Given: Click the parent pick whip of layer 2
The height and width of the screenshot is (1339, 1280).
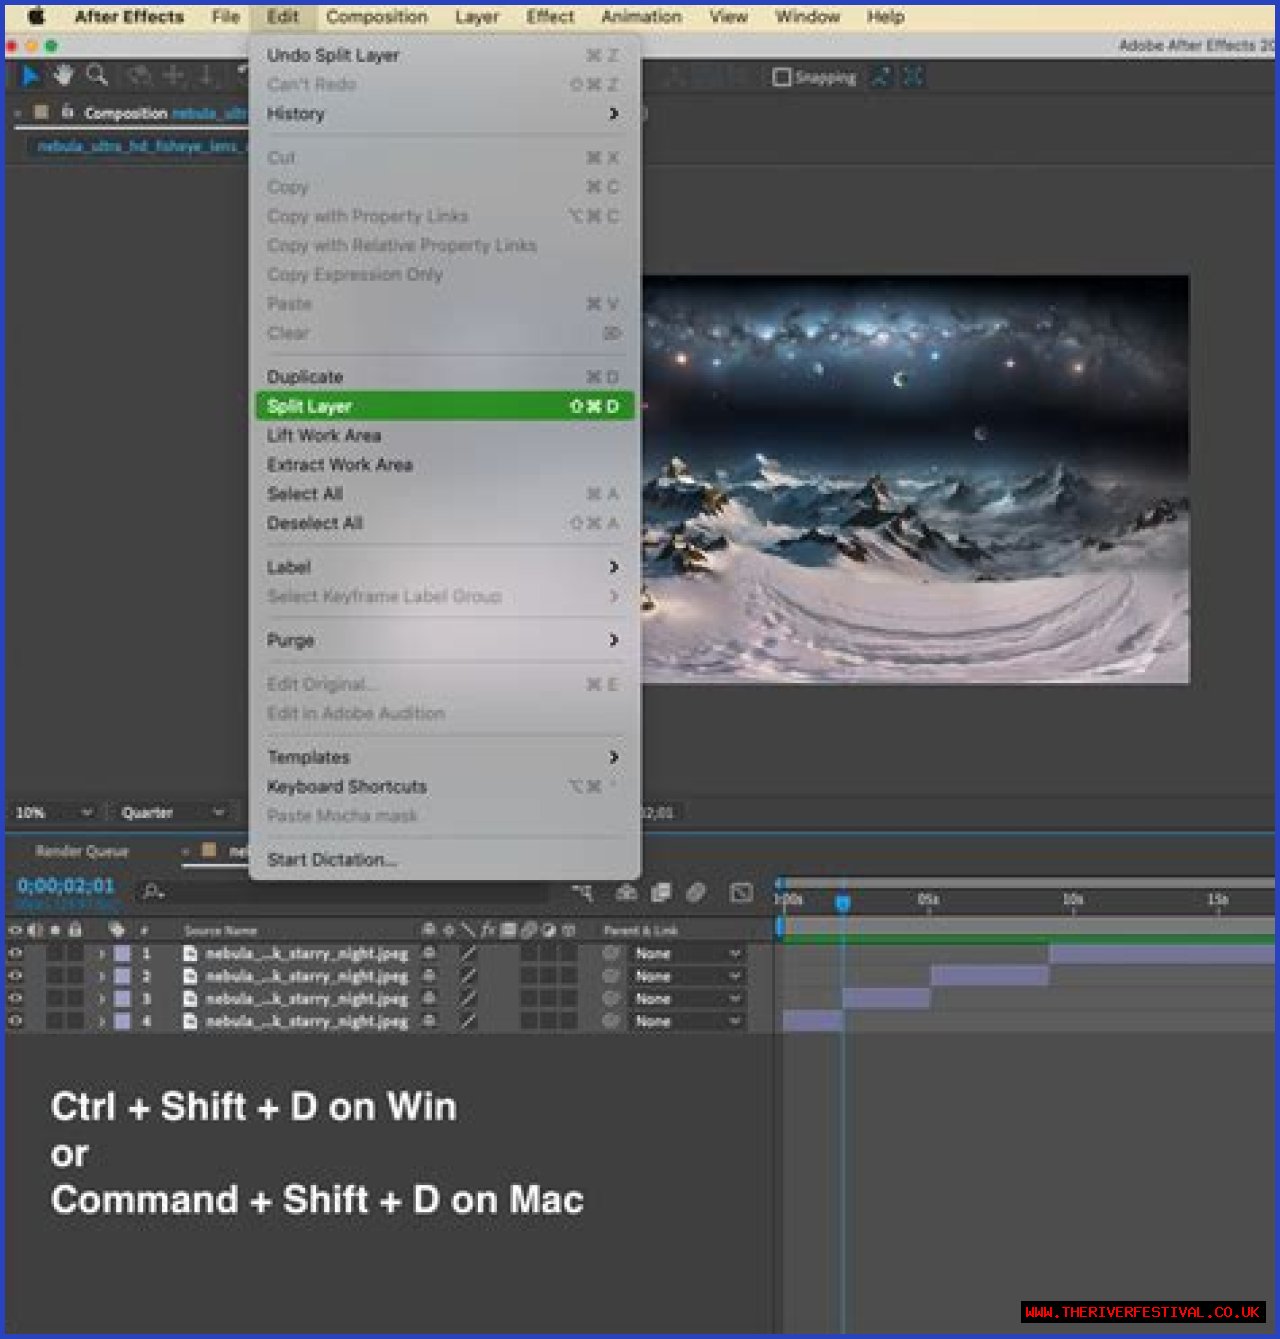Looking at the screenshot, I should click(611, 977).
